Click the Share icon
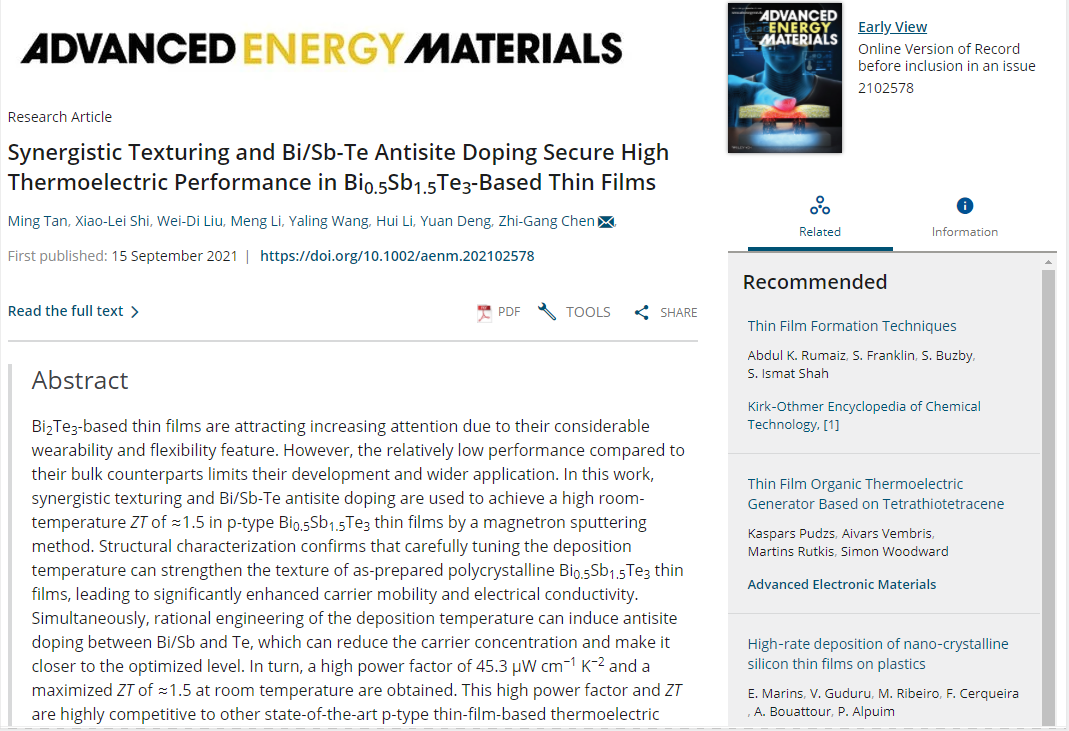The width and height of the screenshot is (1069, 731). tap(642, 312)
